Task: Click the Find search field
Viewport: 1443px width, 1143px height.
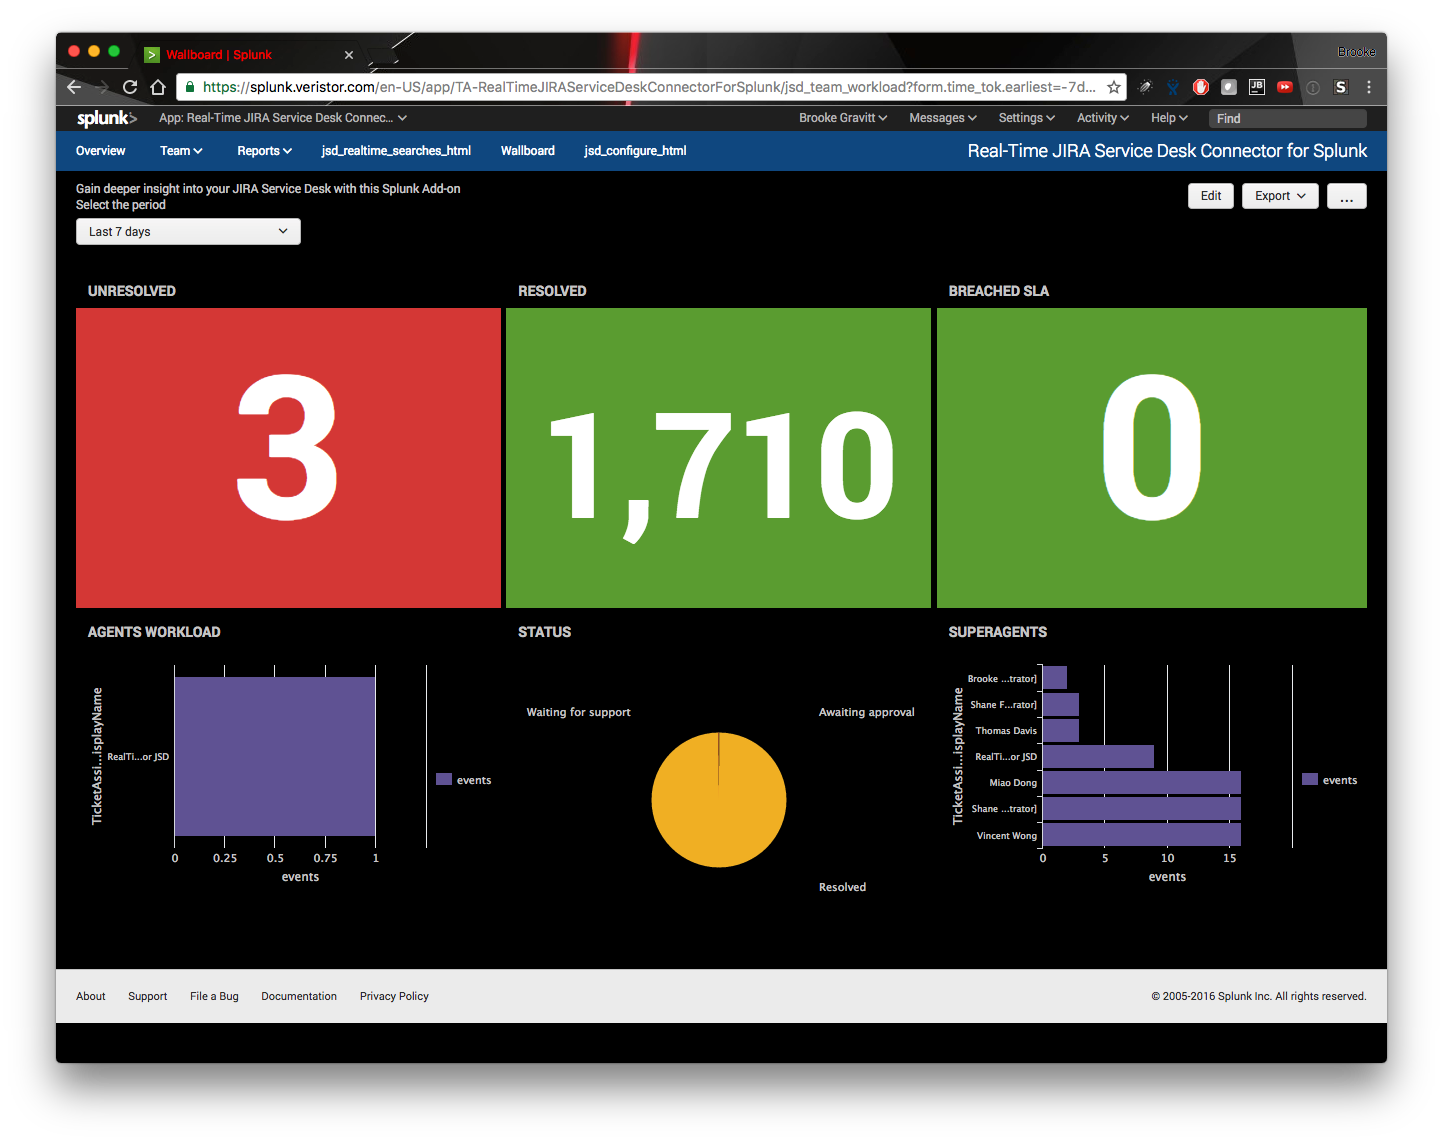Action: (1288, 118)
